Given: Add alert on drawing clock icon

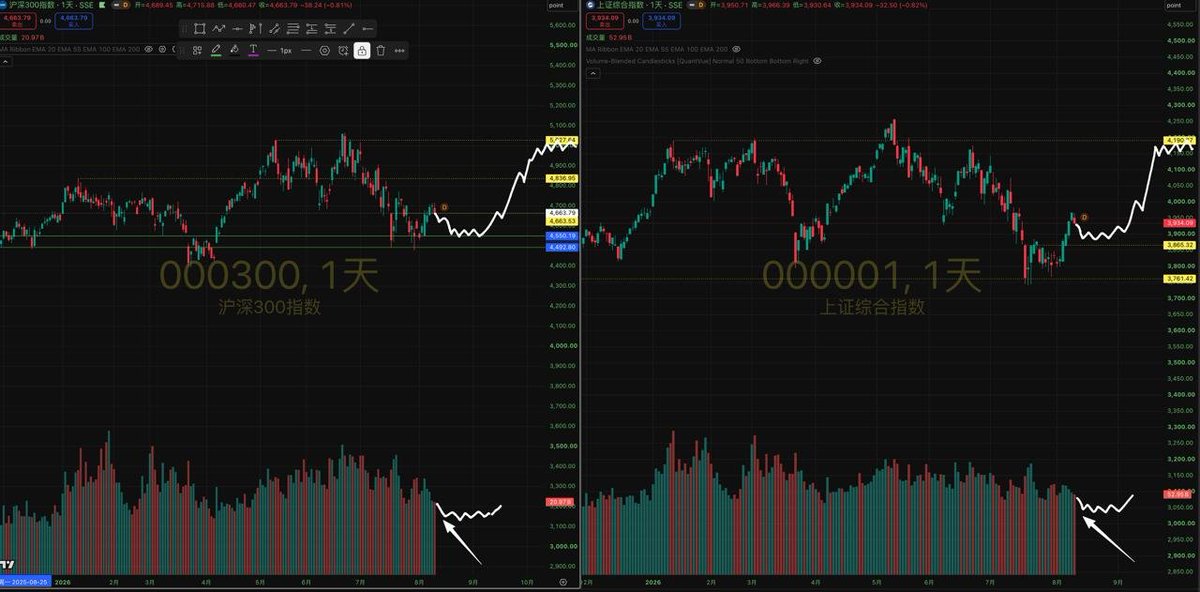Looking at the screenshot, I should (343, 50).
